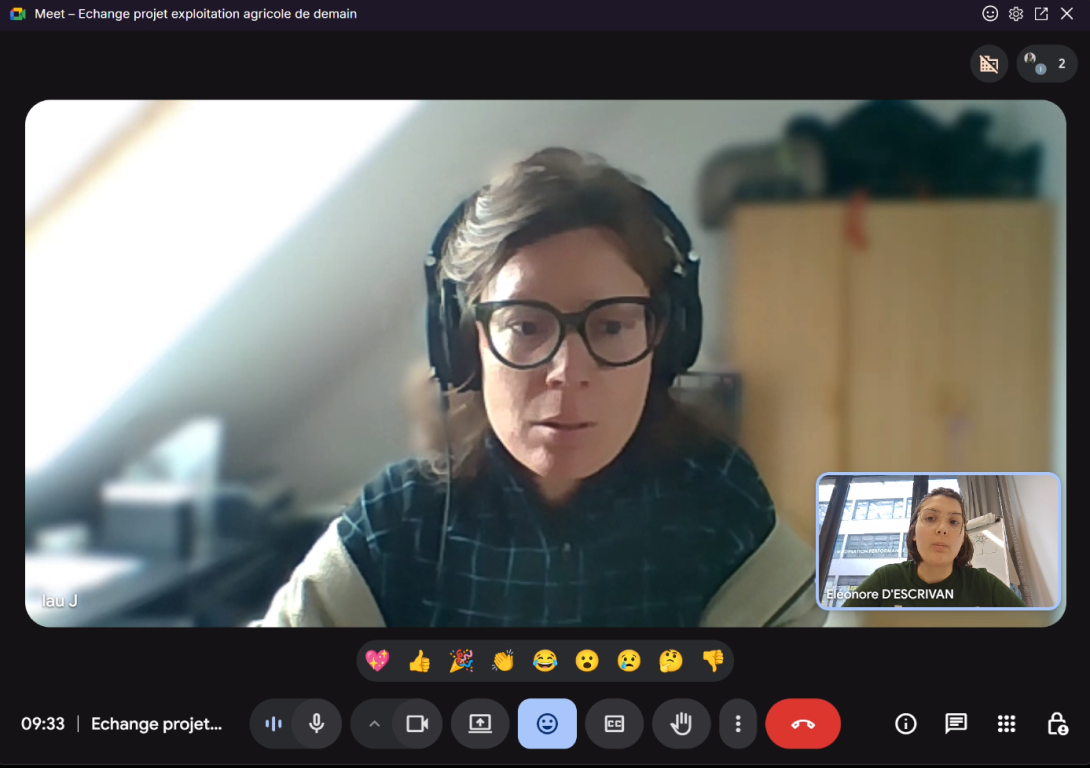Open Meet settings gear in title bar

[1016, 14]
